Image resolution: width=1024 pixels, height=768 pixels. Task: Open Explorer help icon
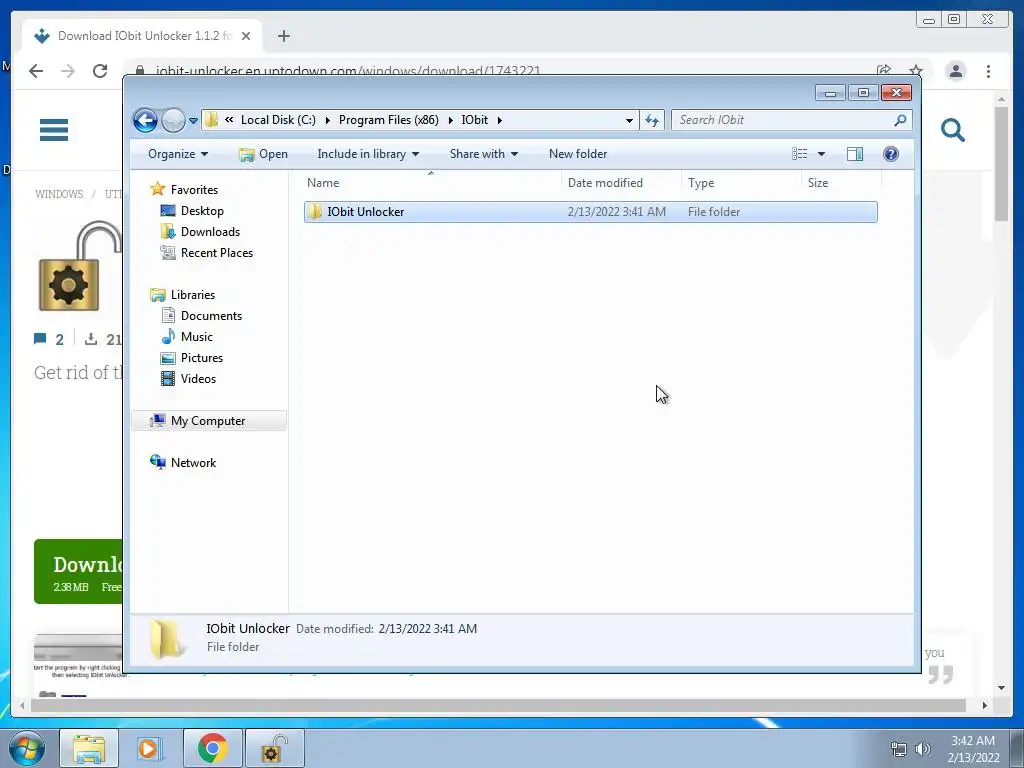891,154
